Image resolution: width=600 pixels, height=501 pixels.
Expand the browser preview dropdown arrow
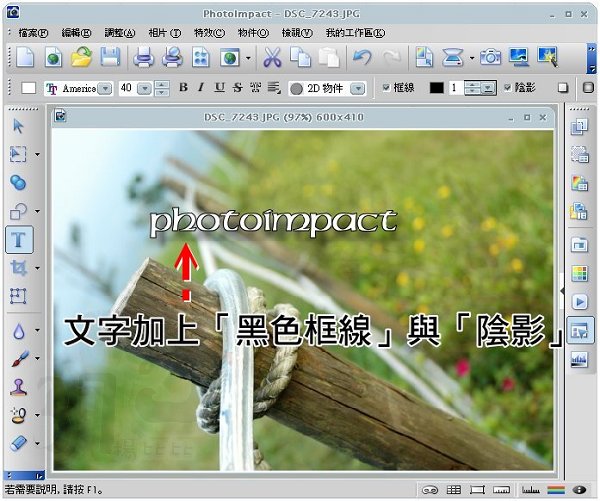(x=248, y=58)
